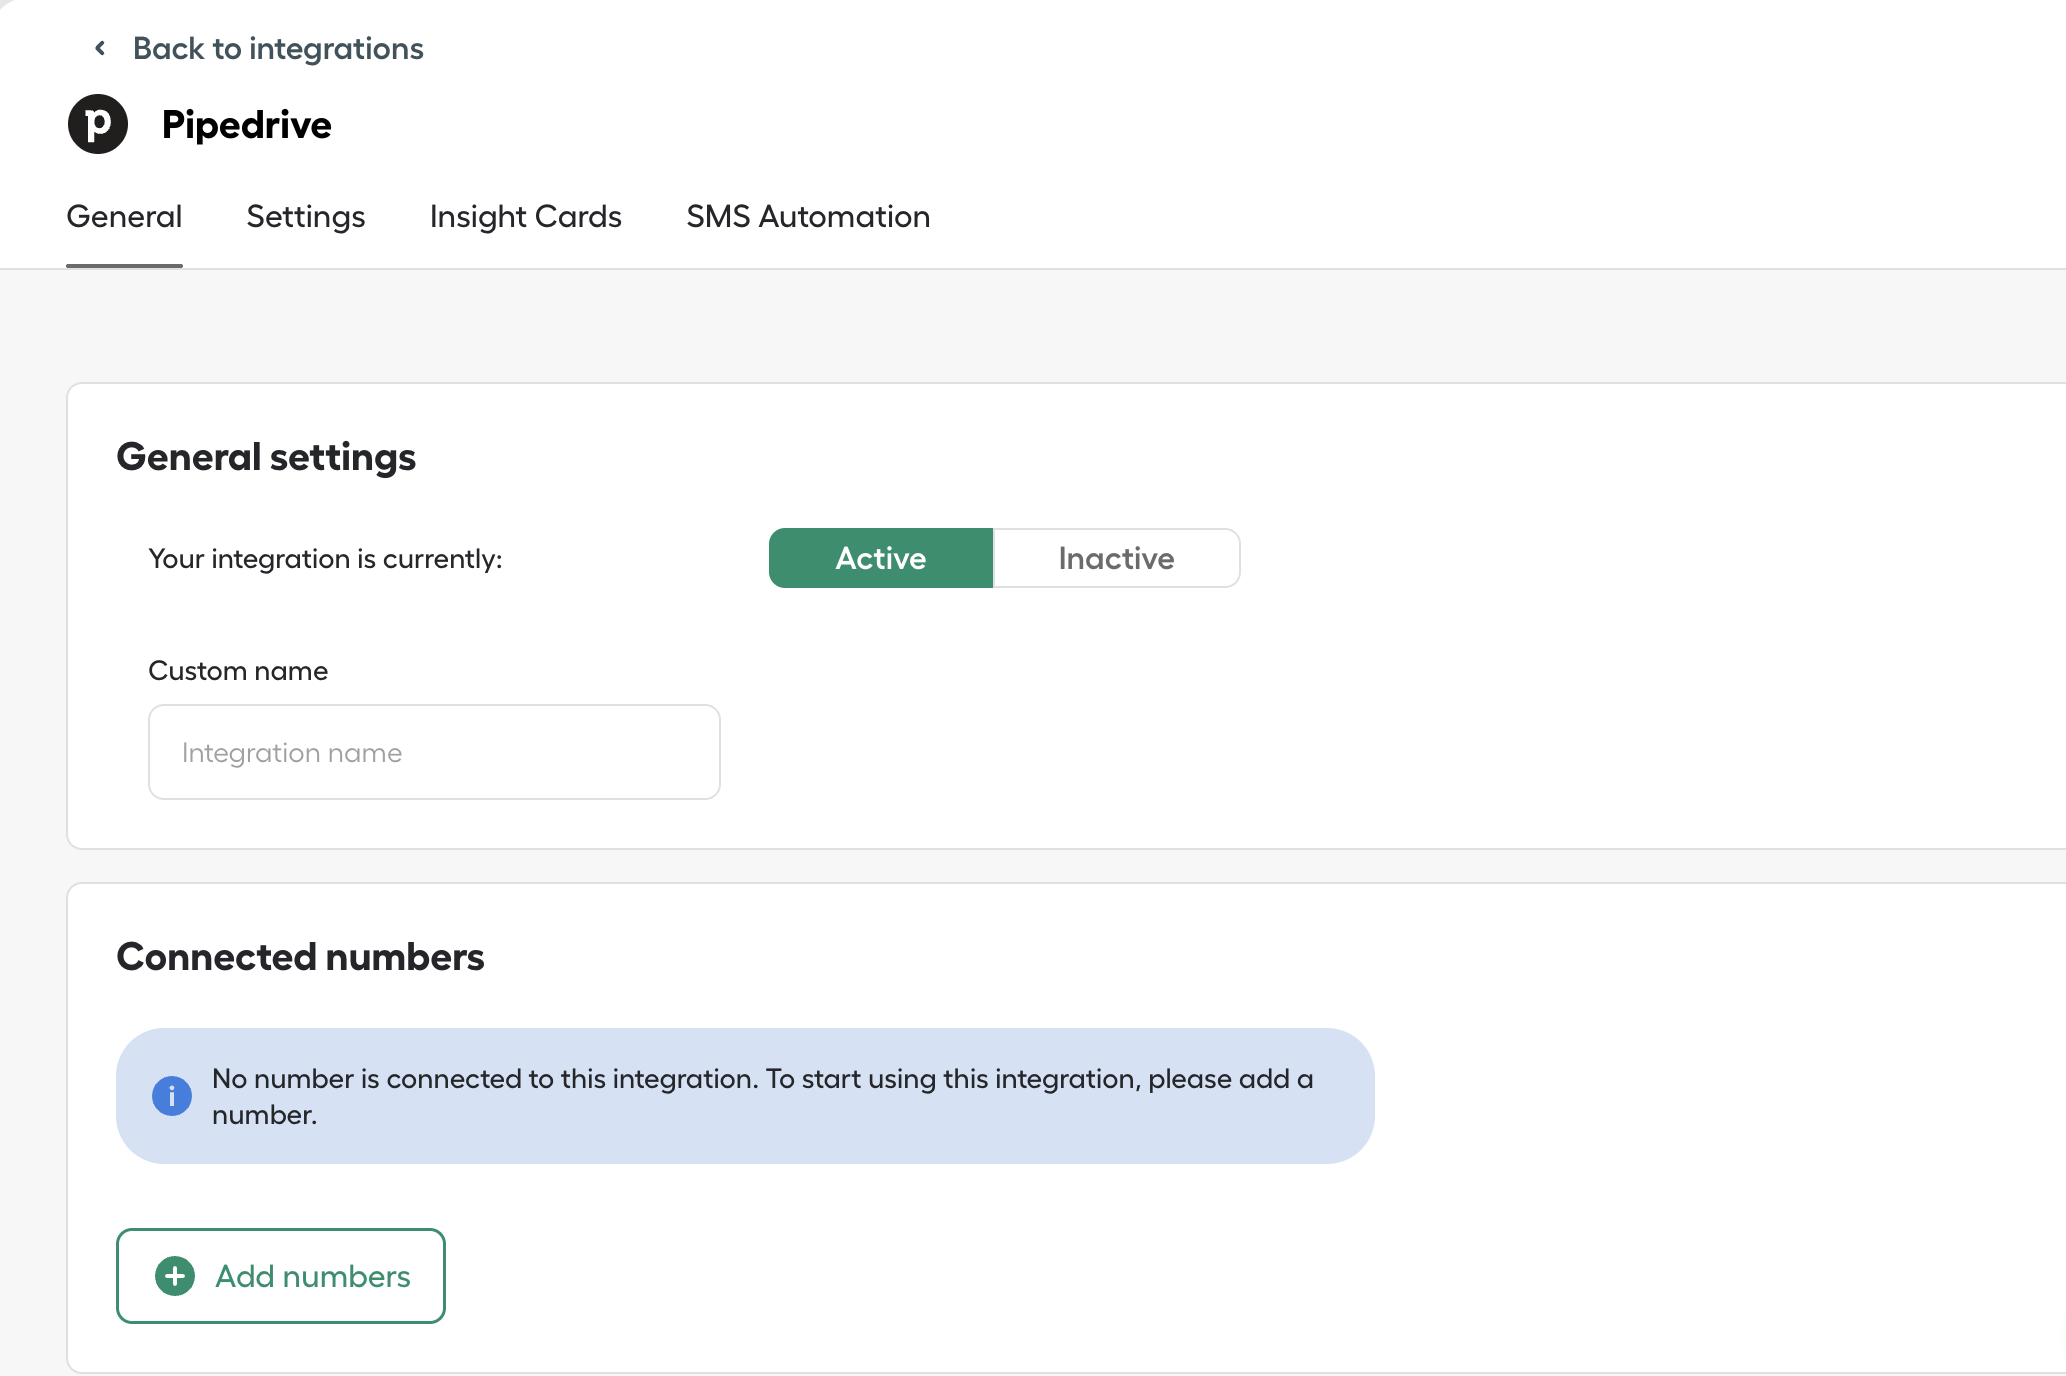
Task: Click the Add numbers button
Action: [281, 1276]
